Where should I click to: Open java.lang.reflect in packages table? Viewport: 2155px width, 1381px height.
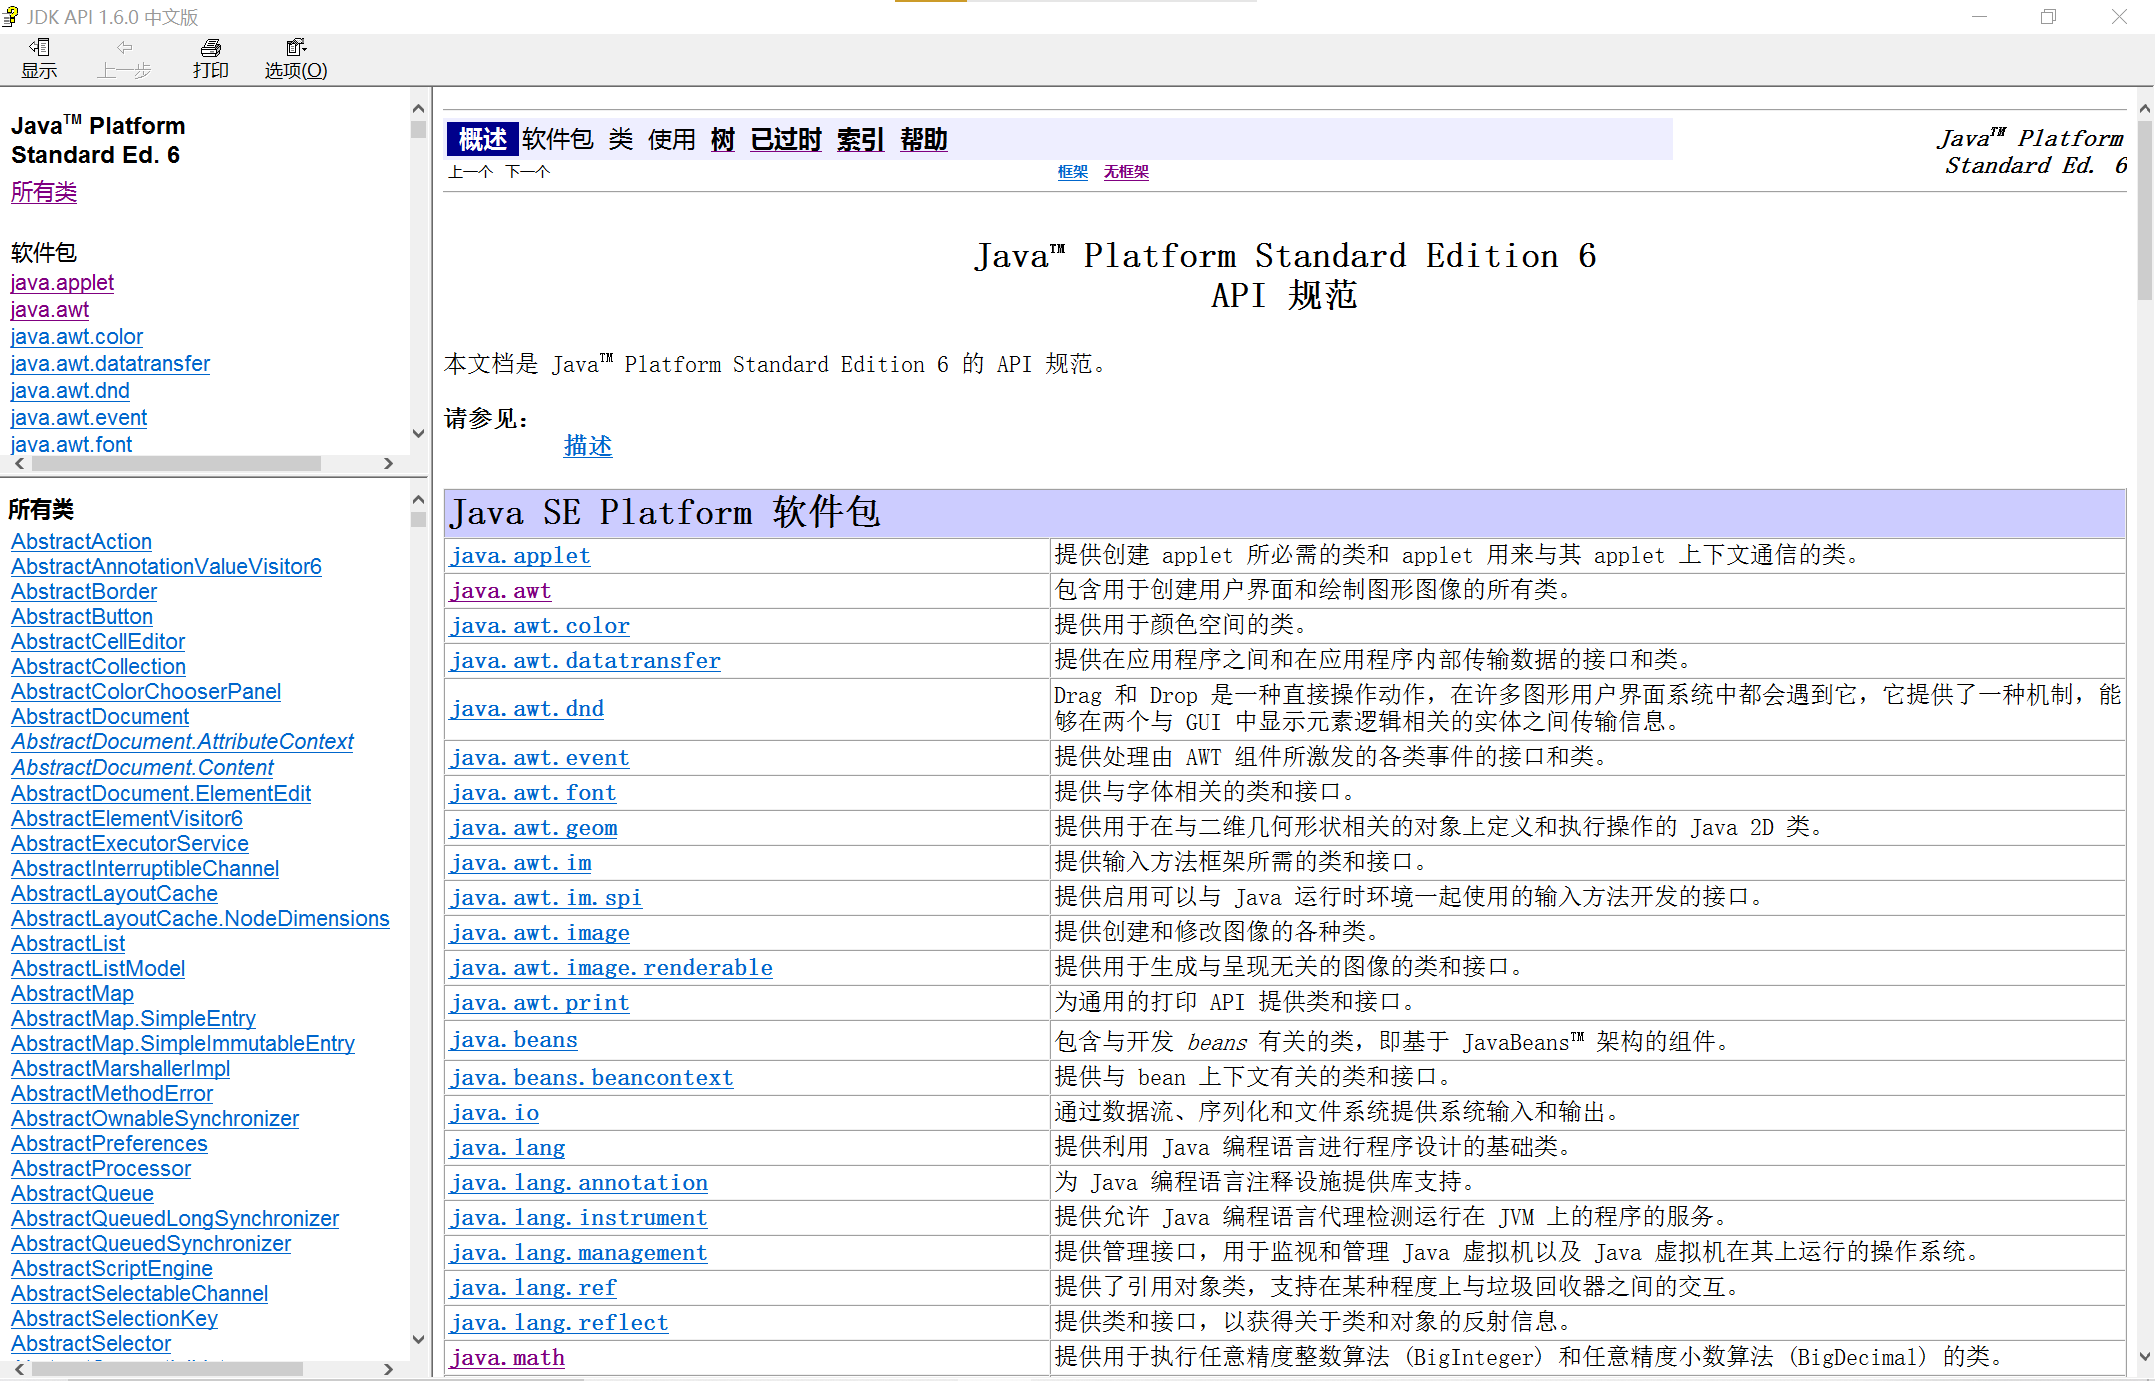559,1322
